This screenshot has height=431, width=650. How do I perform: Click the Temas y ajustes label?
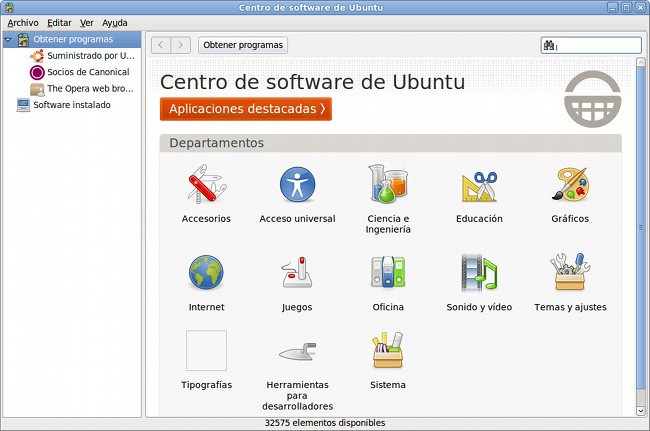click(570, 307)
